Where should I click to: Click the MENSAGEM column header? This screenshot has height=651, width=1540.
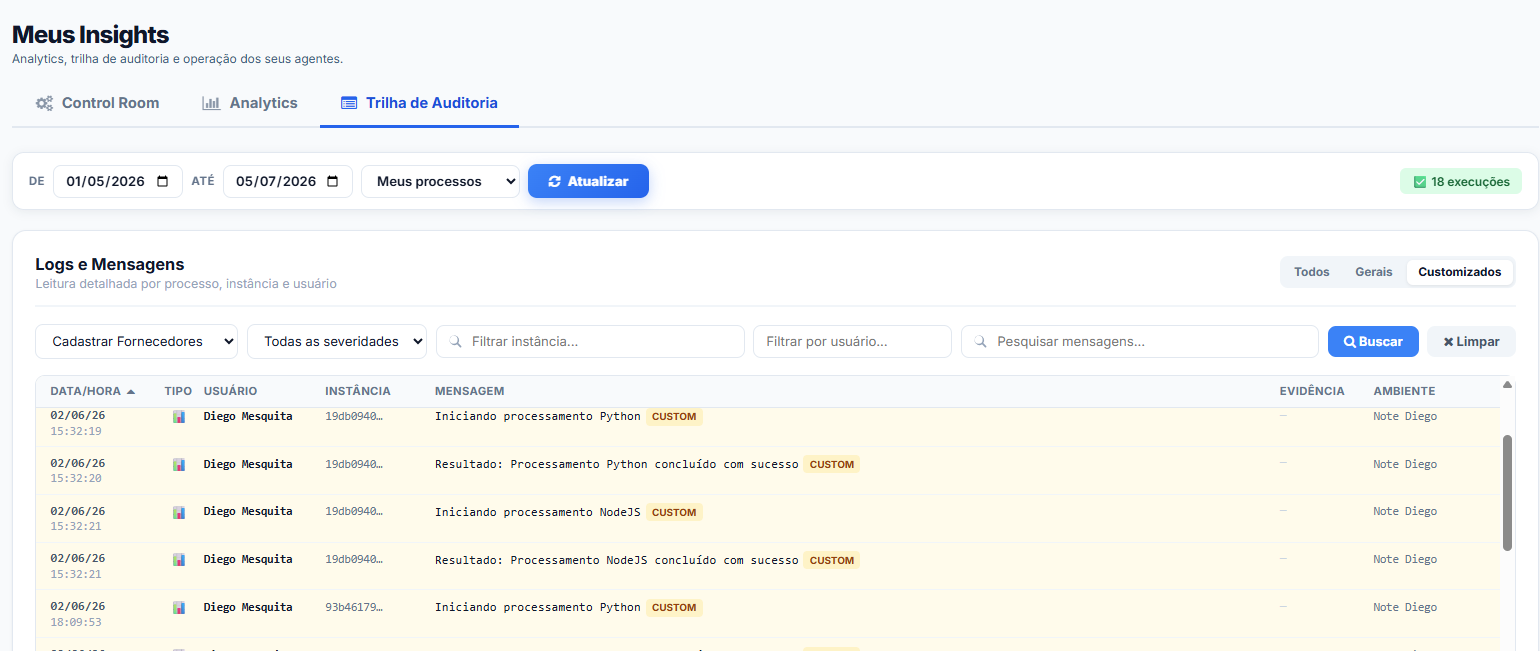pyautogui.click(x=470, y=391)
